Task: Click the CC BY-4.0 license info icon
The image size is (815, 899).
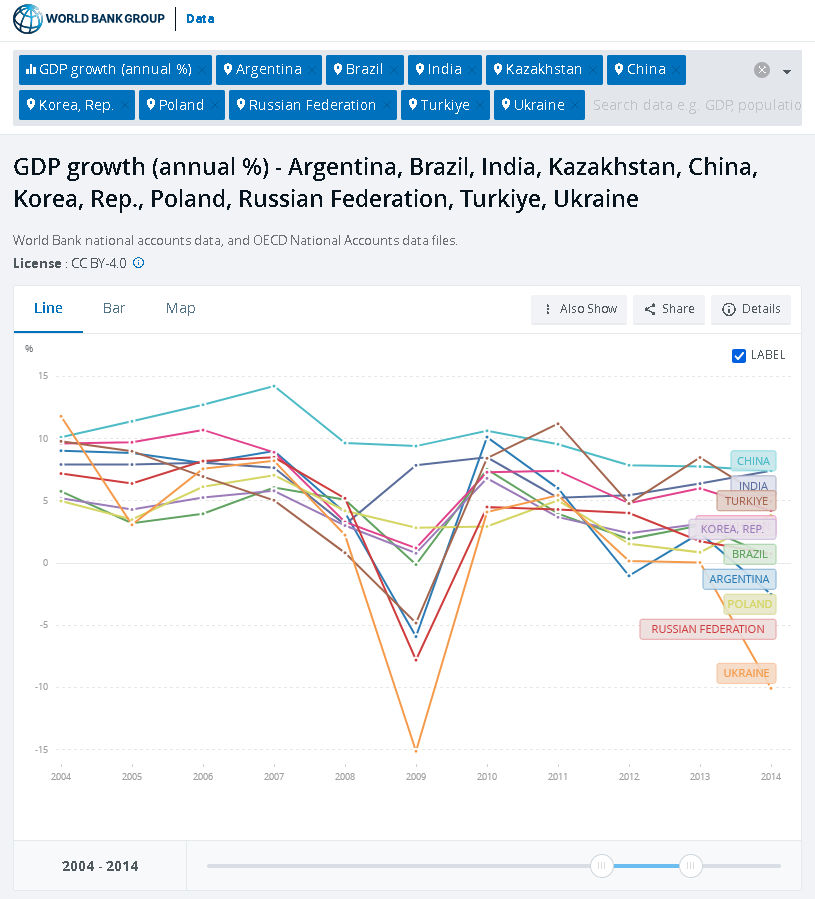Action: (x=139, y=263)
